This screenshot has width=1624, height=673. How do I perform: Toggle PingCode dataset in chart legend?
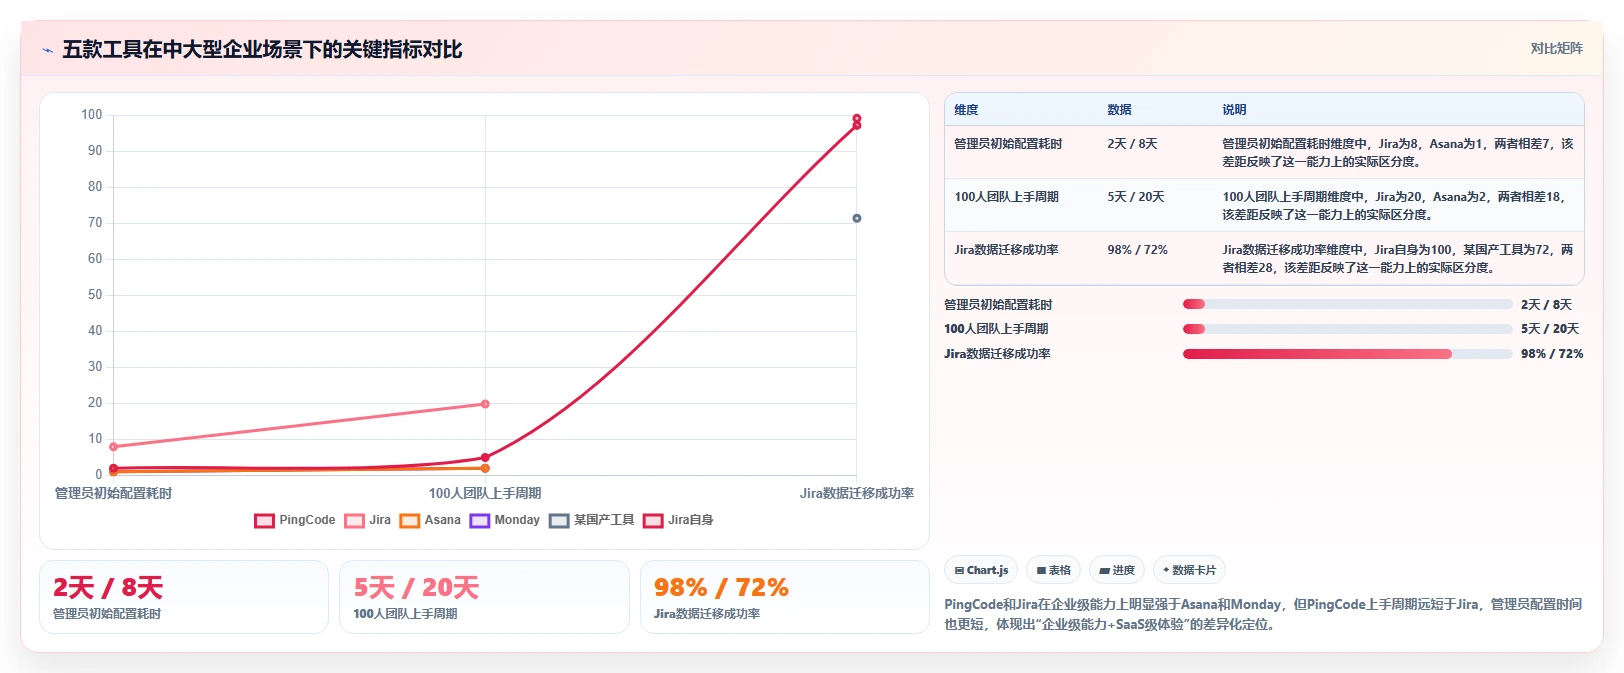coord(295,520)
